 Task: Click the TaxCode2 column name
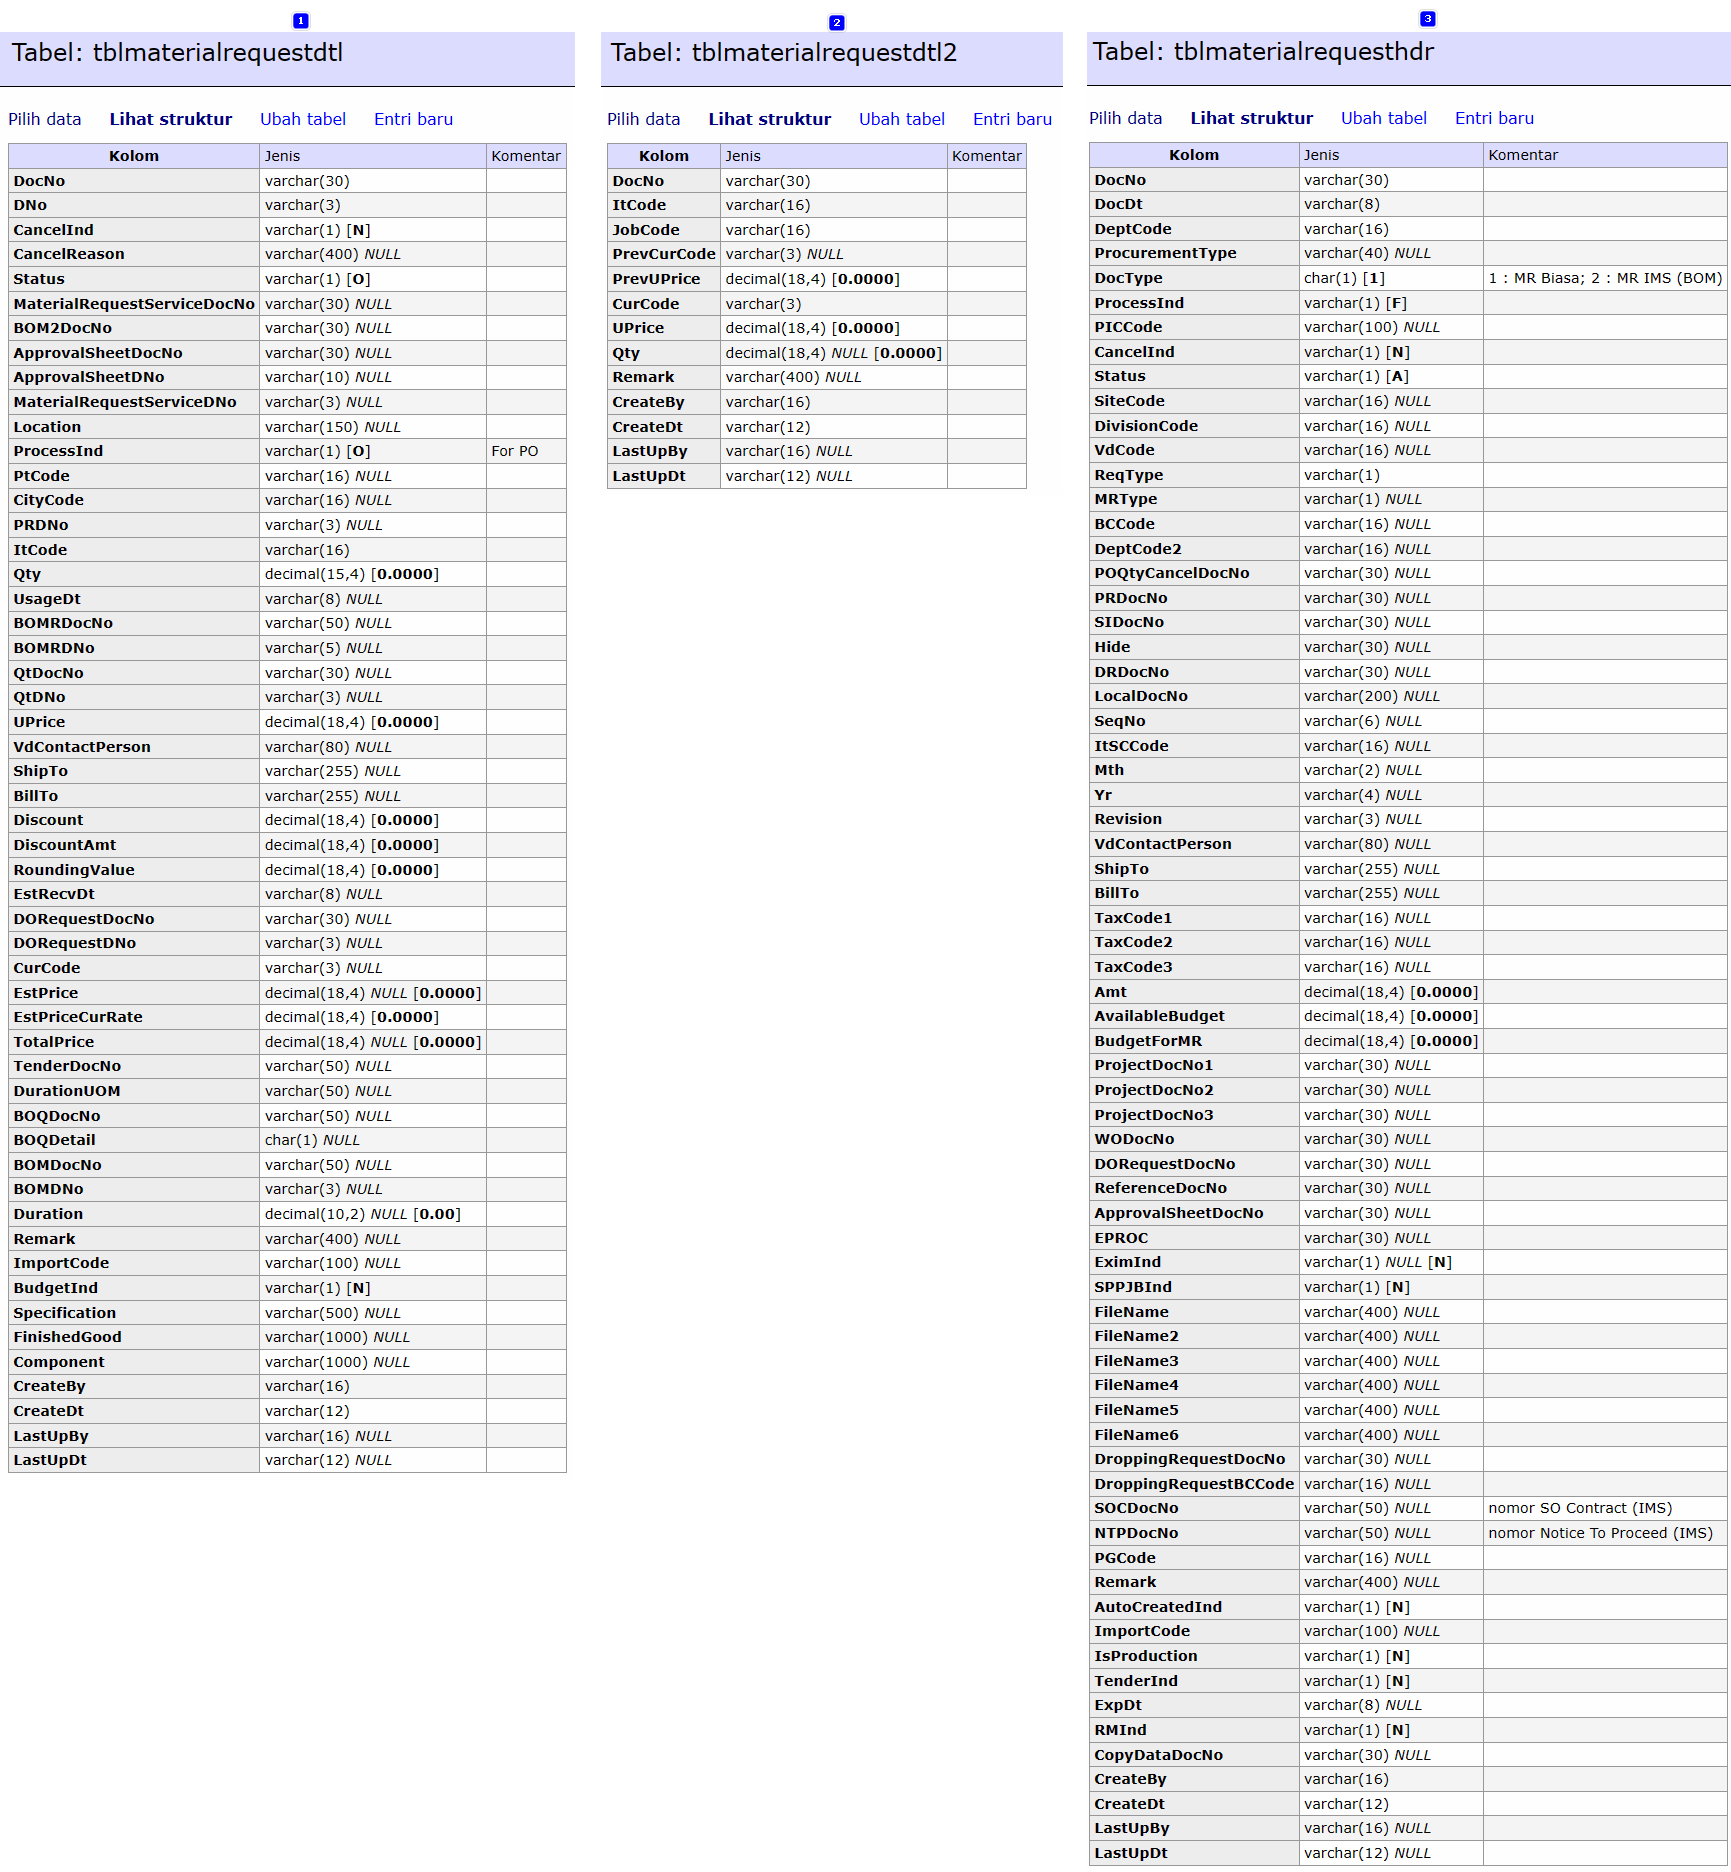pyautogui.click(x=1133, y=942)
